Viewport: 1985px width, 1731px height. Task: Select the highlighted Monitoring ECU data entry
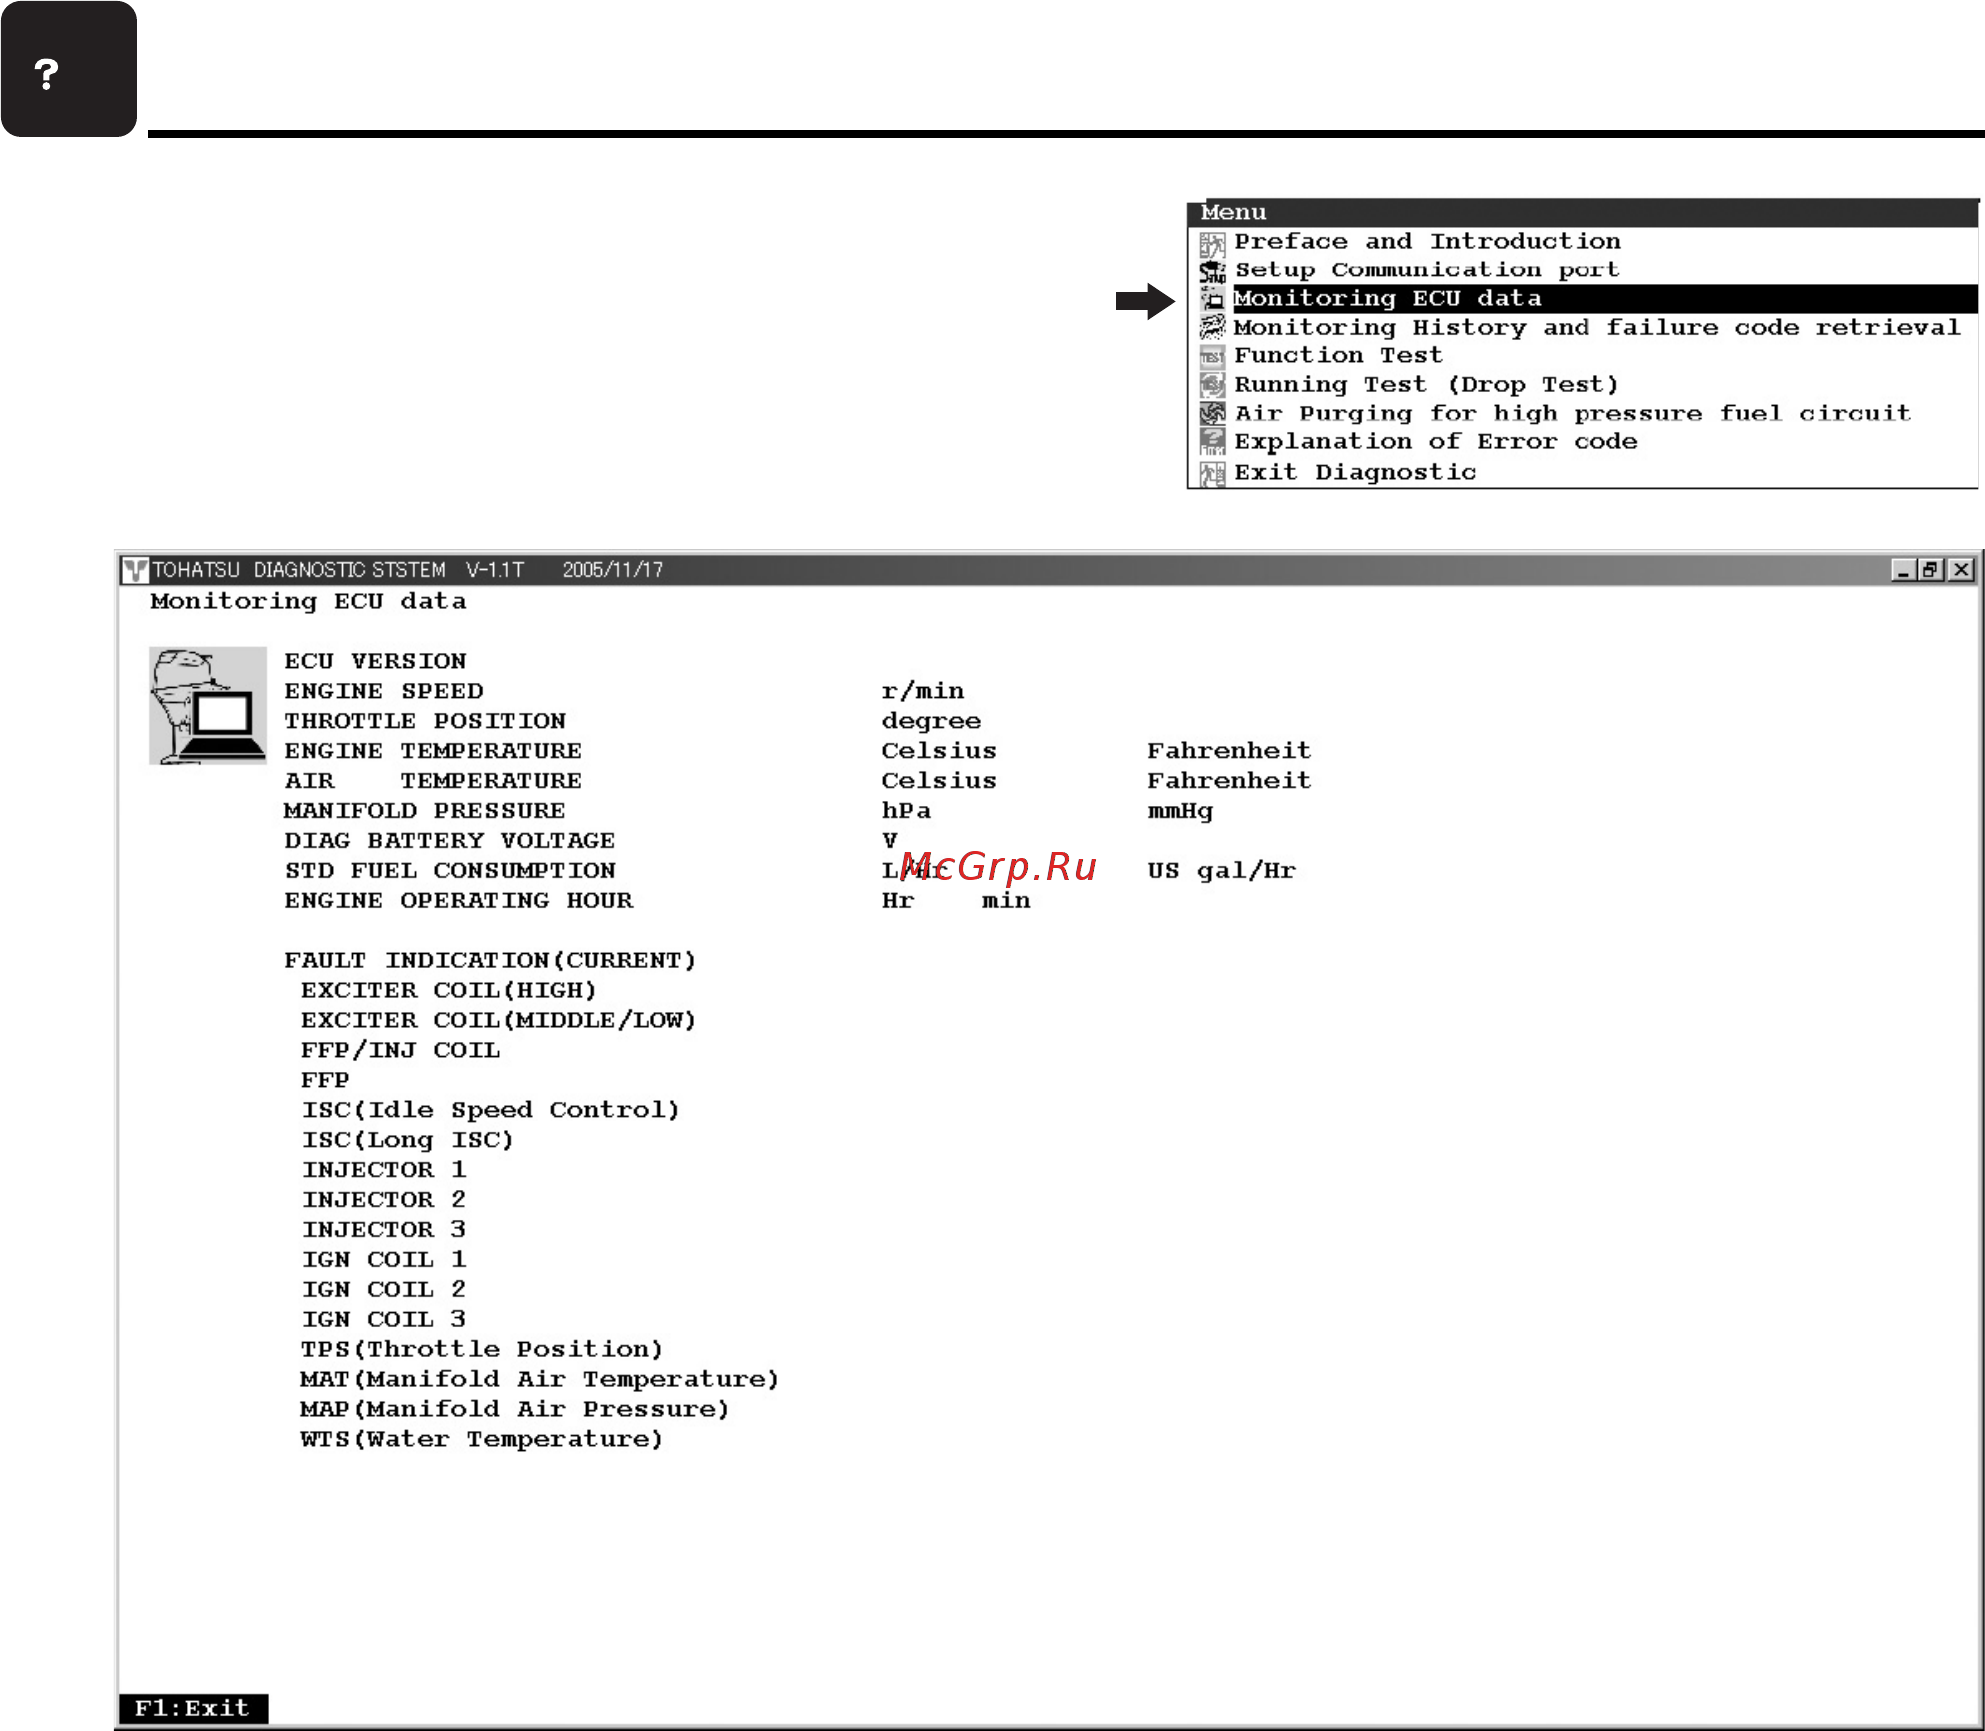tap(1388, 298)
